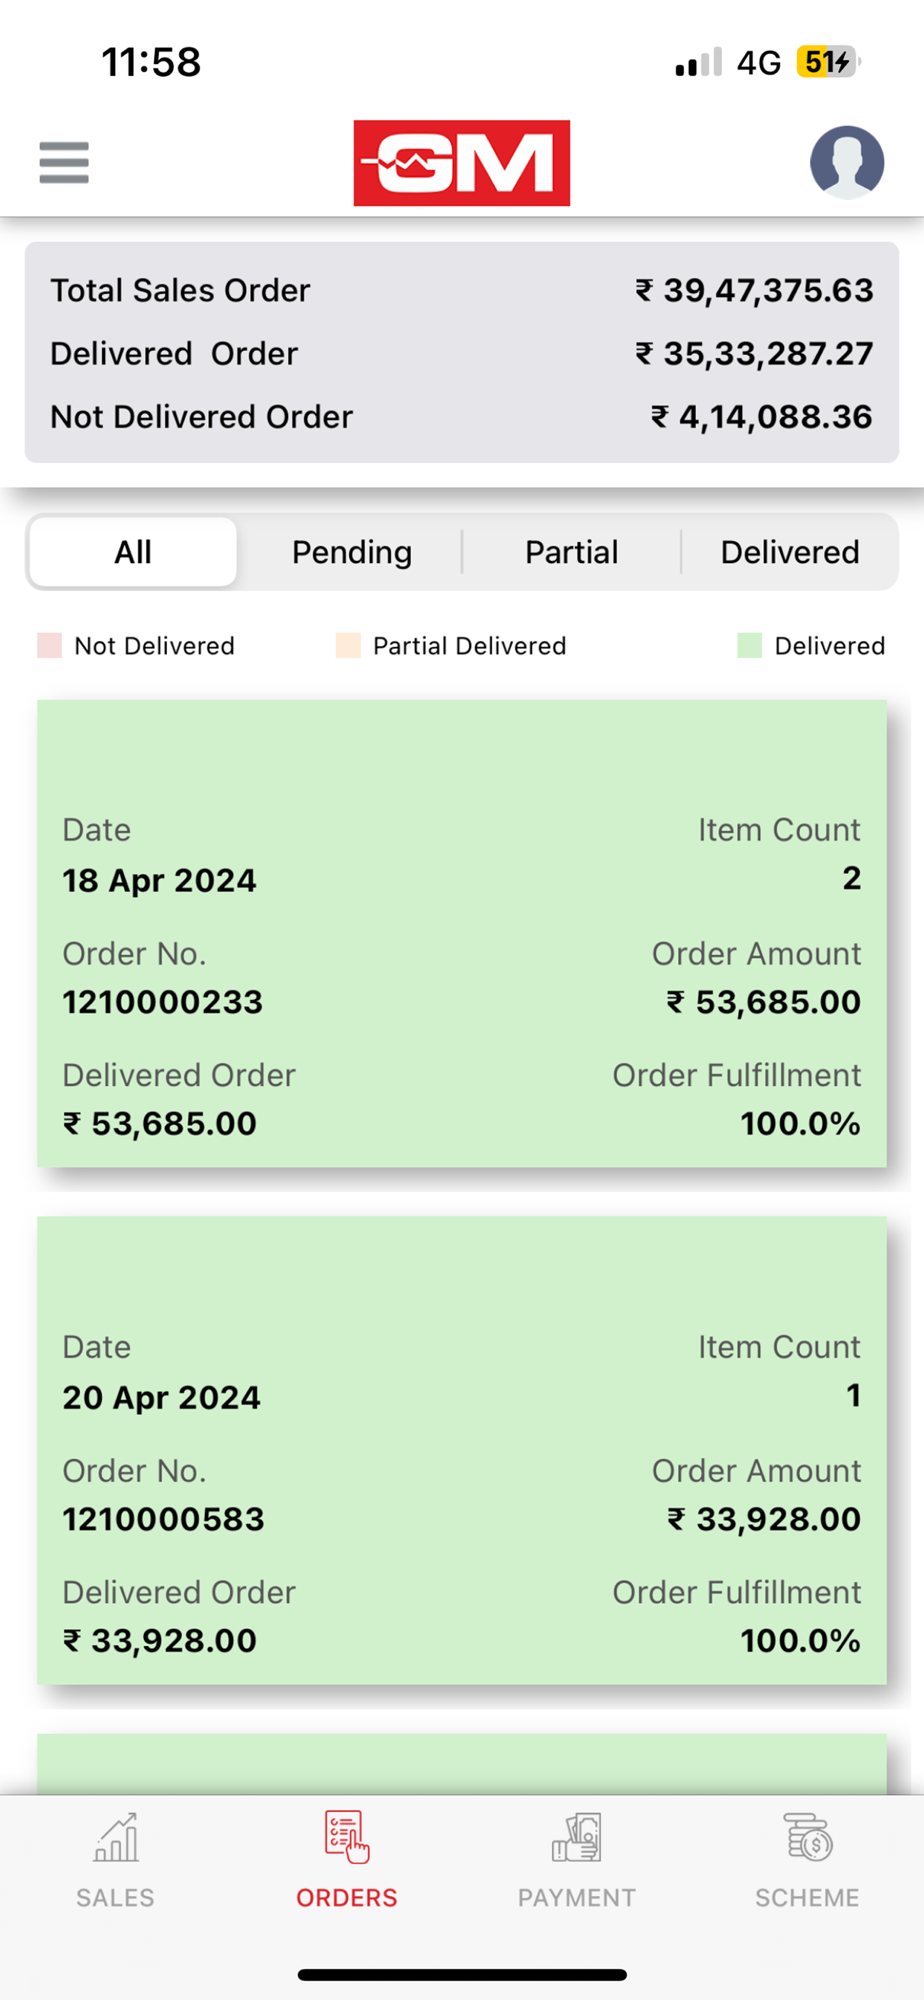Image resolution: width=924 pixels, height=2000 pixels.
Task: Open the hamburger menu
Action: (64, 162)
